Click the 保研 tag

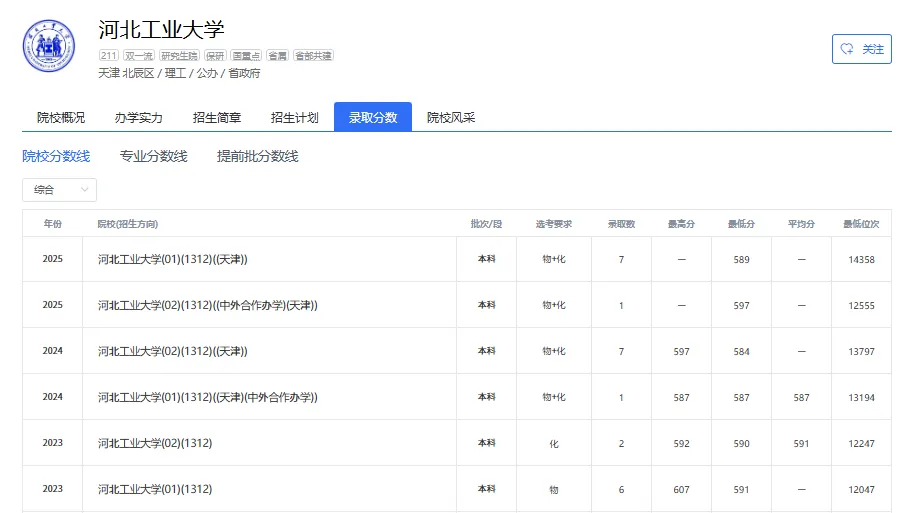pyautogui.click(x=215, y=56)
